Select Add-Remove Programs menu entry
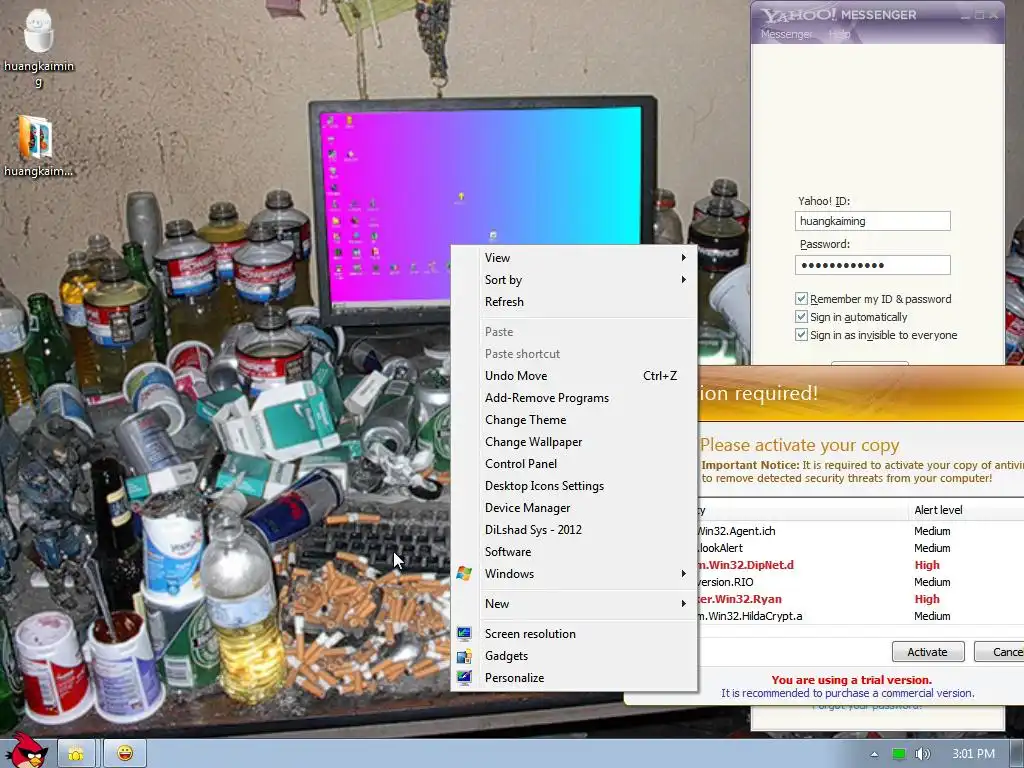 [573, 398]
